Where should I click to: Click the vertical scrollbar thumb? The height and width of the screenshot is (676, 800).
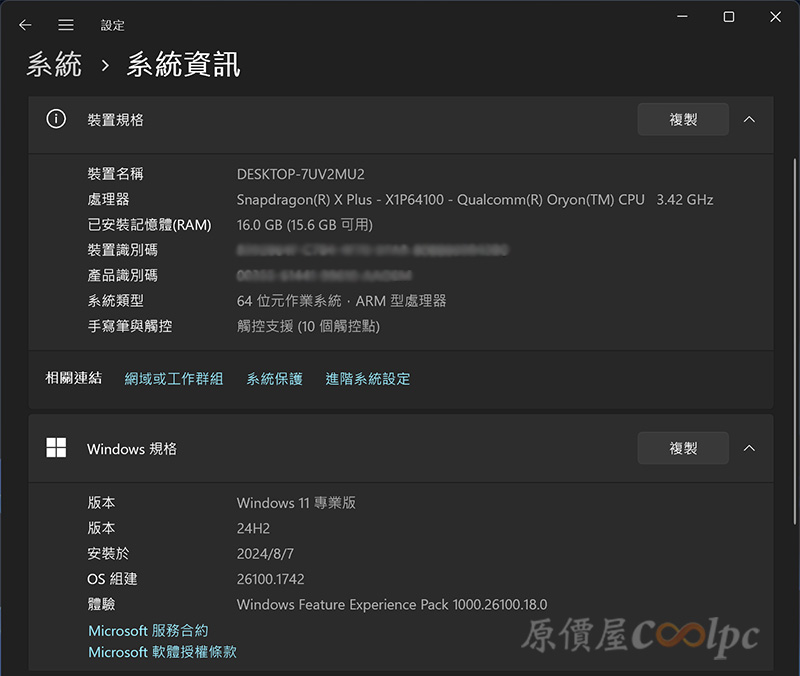click(794, 342)
